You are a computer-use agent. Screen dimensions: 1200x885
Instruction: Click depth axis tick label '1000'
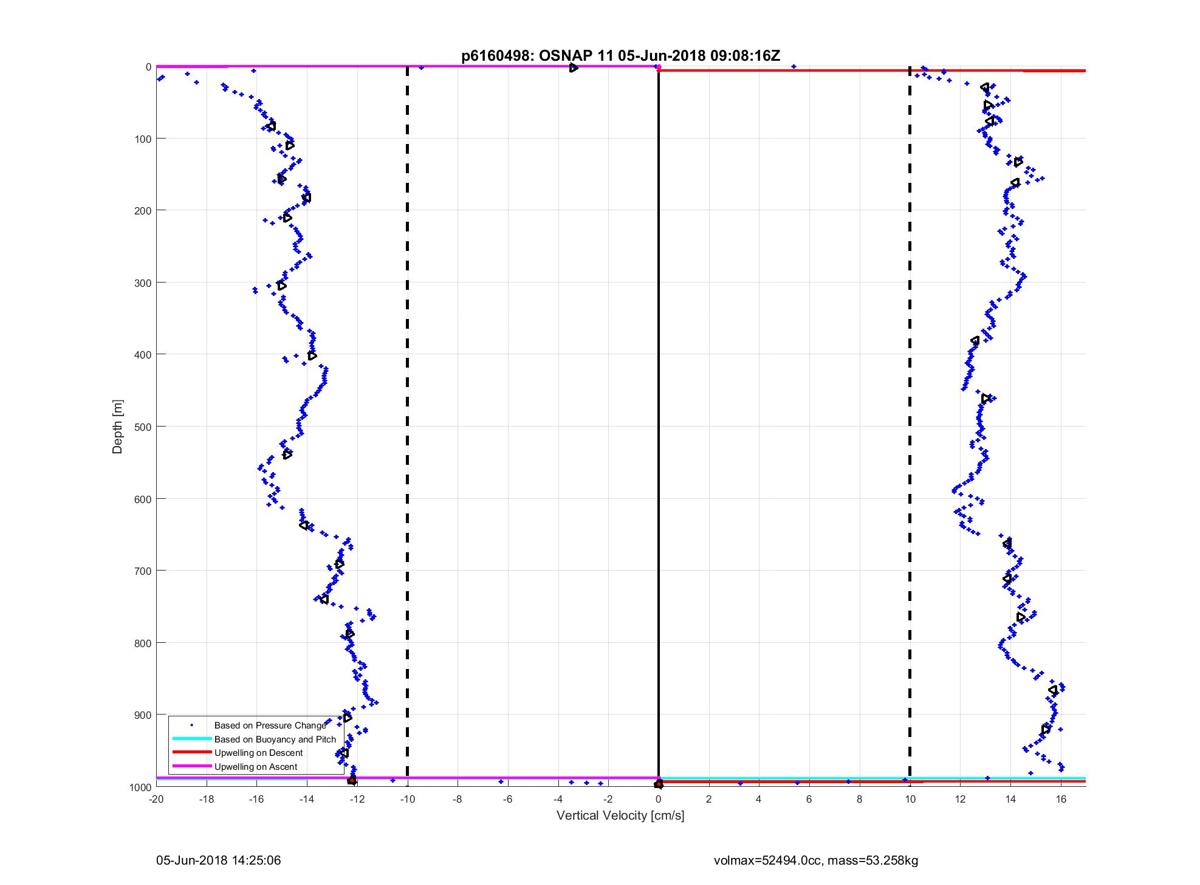click(x=139, y=787)
